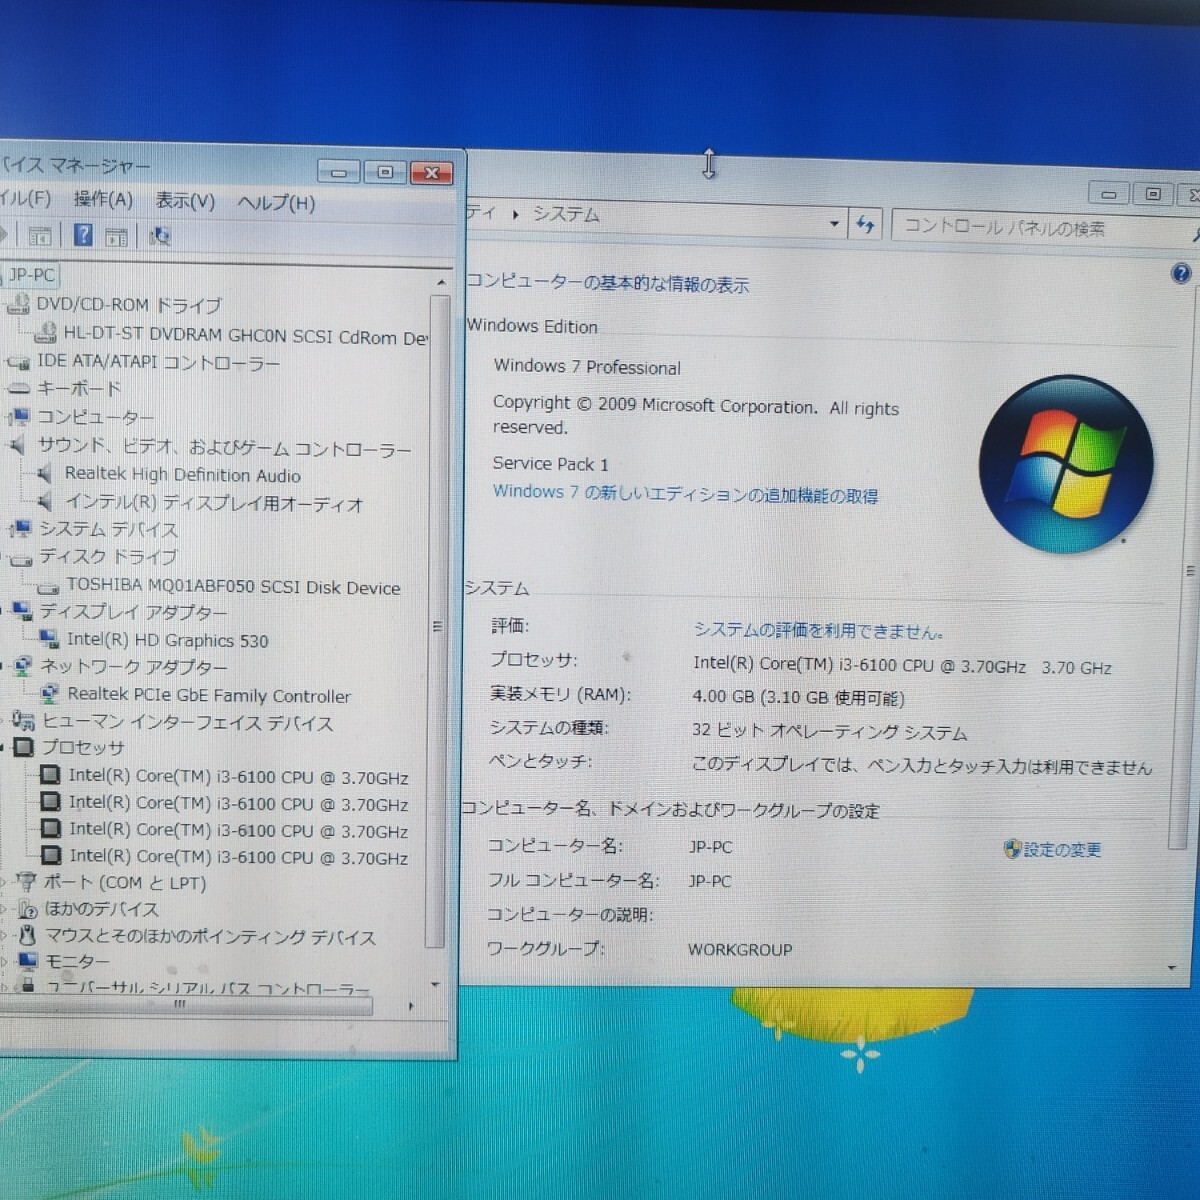Click the refresh button next to address bar
This screenshot has height=1200, width=1200.
865,226
